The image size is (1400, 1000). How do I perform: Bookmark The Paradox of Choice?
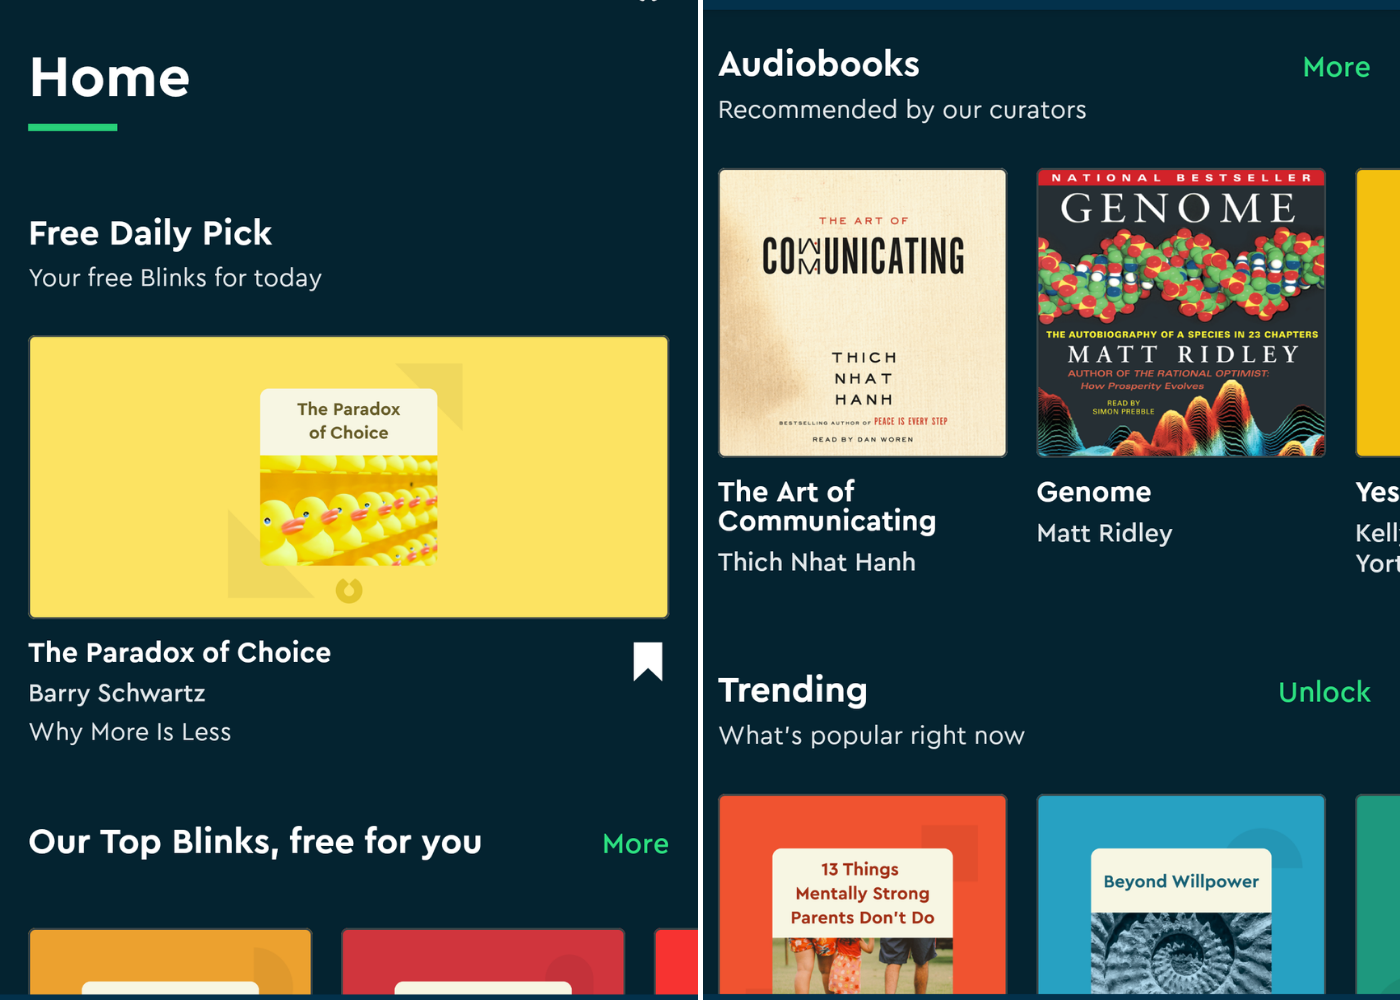[648, 661]
